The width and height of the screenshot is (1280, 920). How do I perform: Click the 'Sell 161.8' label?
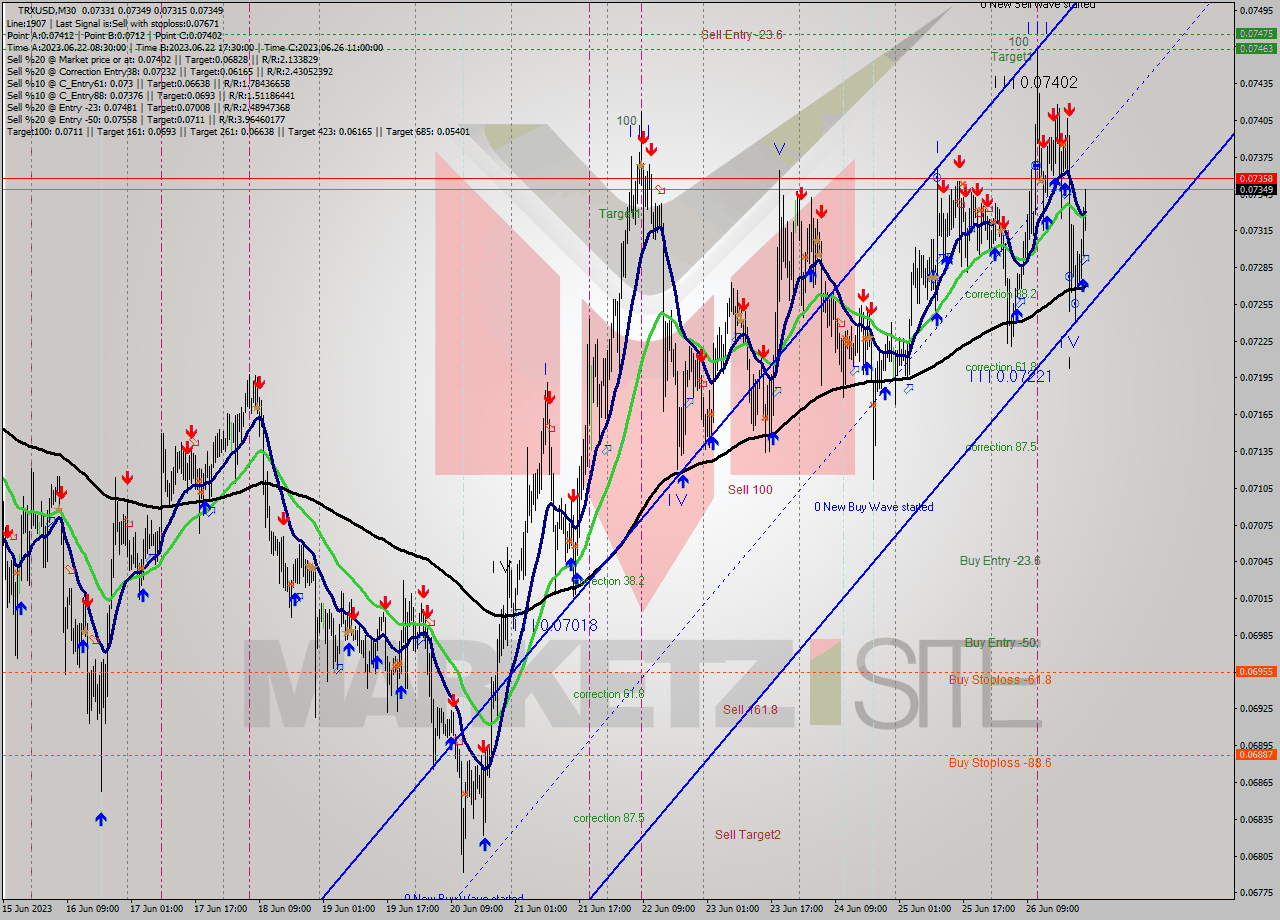750,709
